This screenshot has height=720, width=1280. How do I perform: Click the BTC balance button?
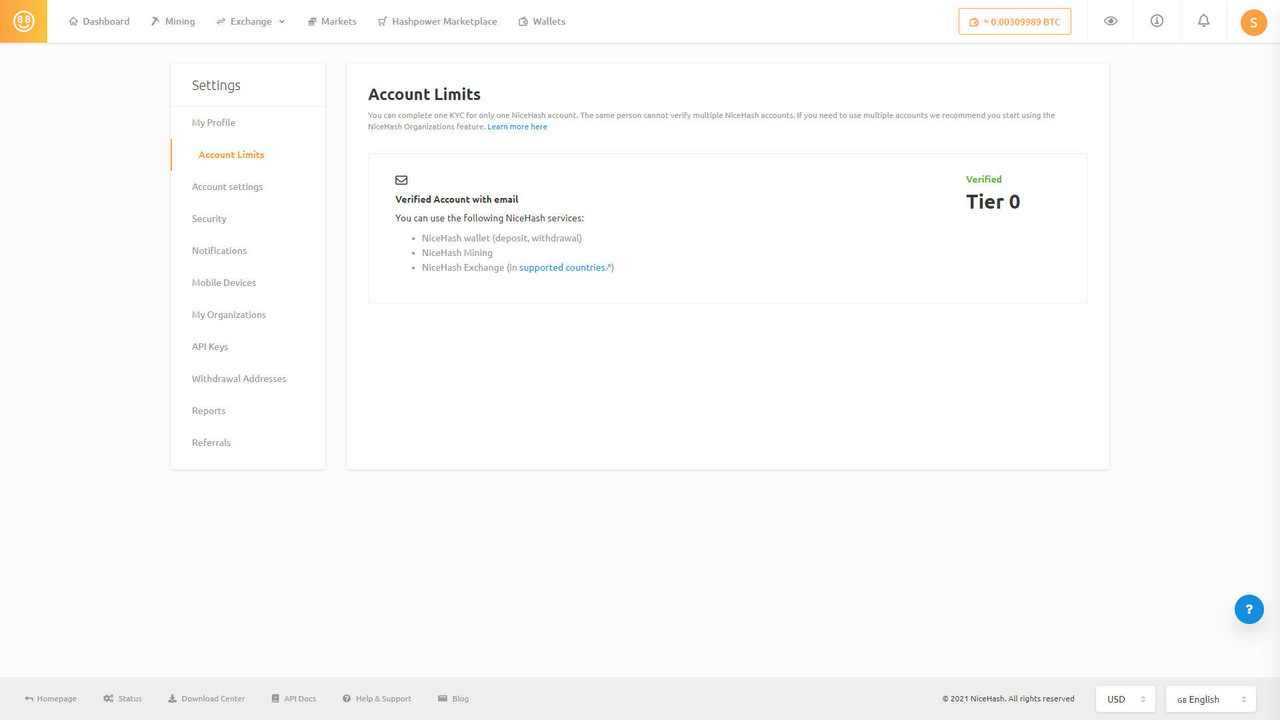point(1015,20)
